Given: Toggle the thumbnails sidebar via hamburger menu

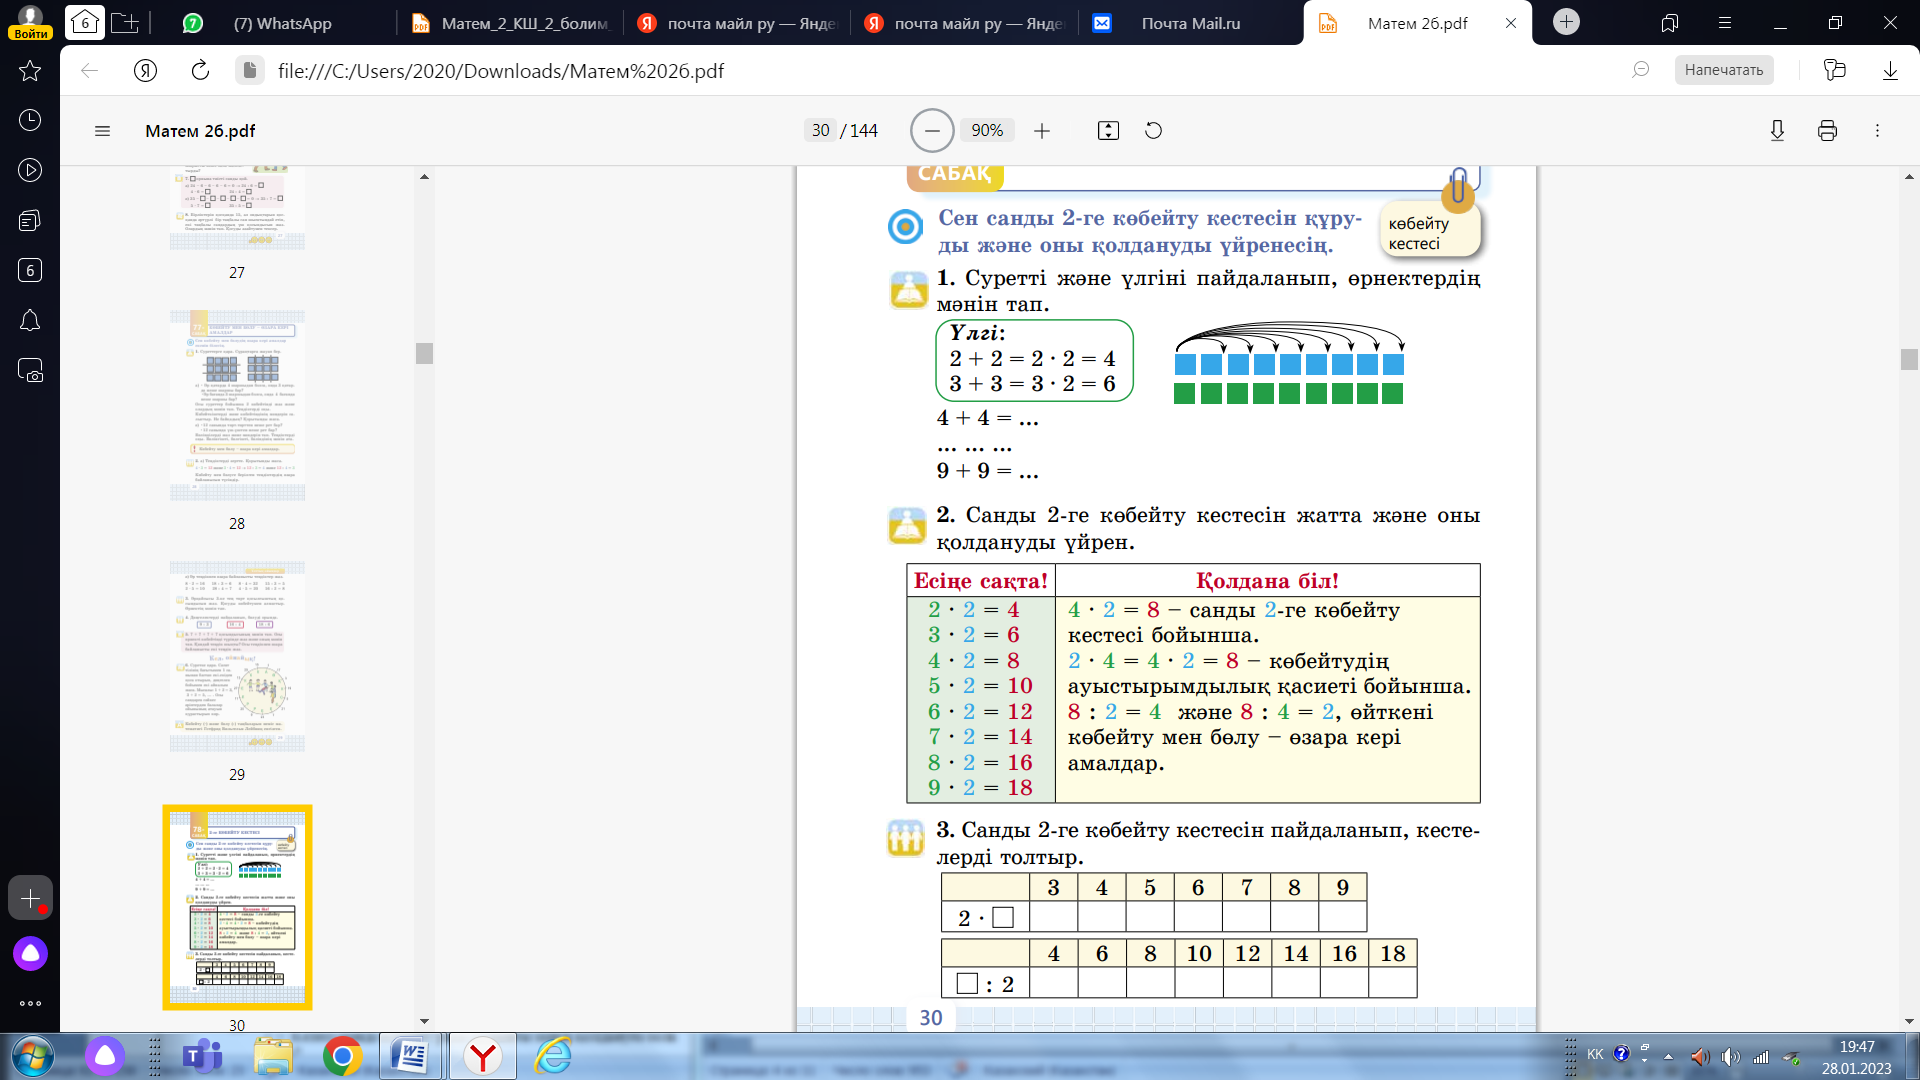Looking at the screenshot, I should (x=102, y=131).
